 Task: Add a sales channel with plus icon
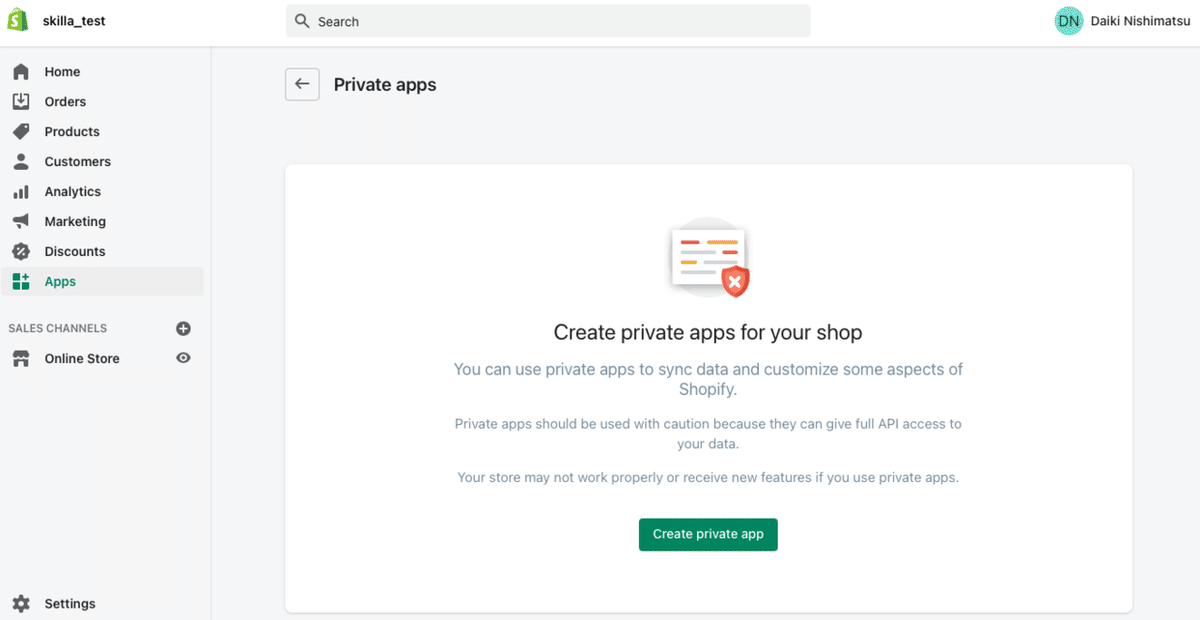(183, 328)
